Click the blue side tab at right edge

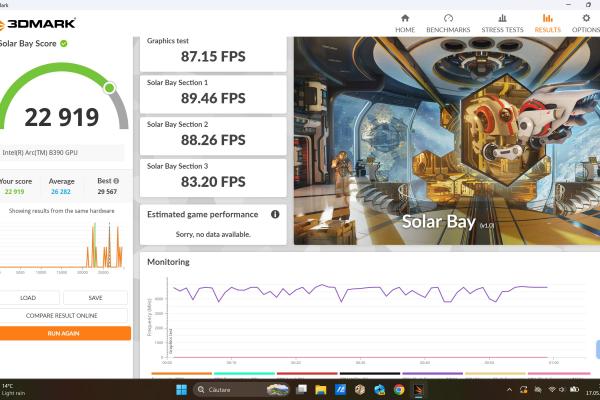[598, 349]
